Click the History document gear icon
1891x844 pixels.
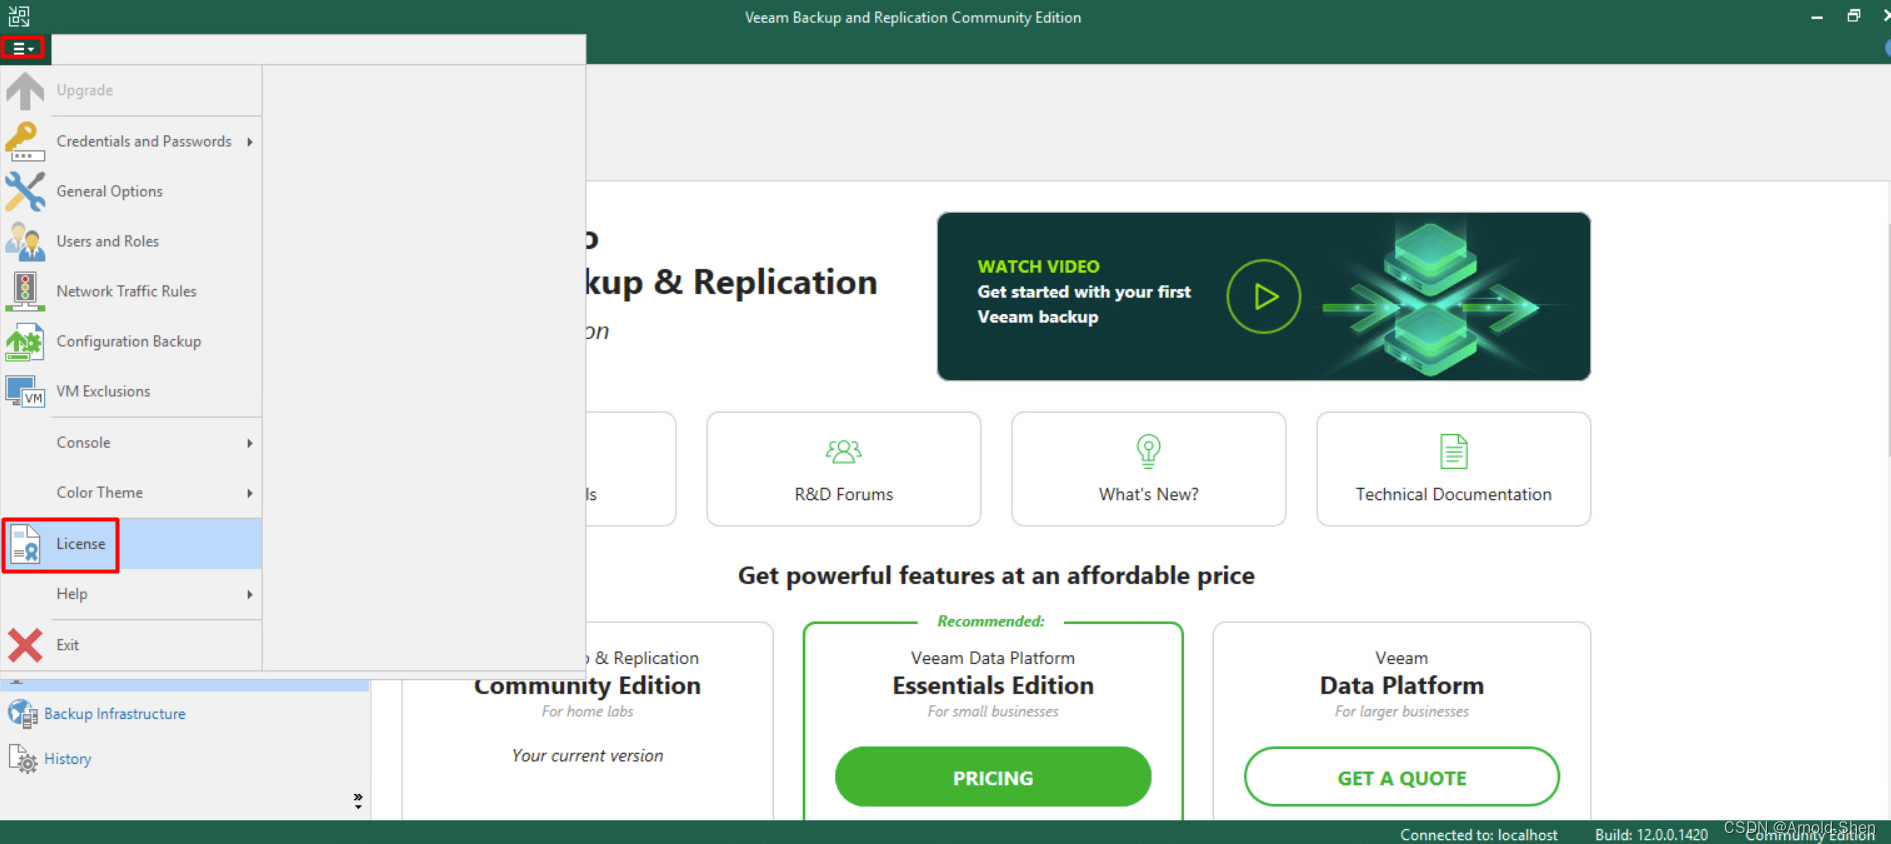(x=22, y=759)
